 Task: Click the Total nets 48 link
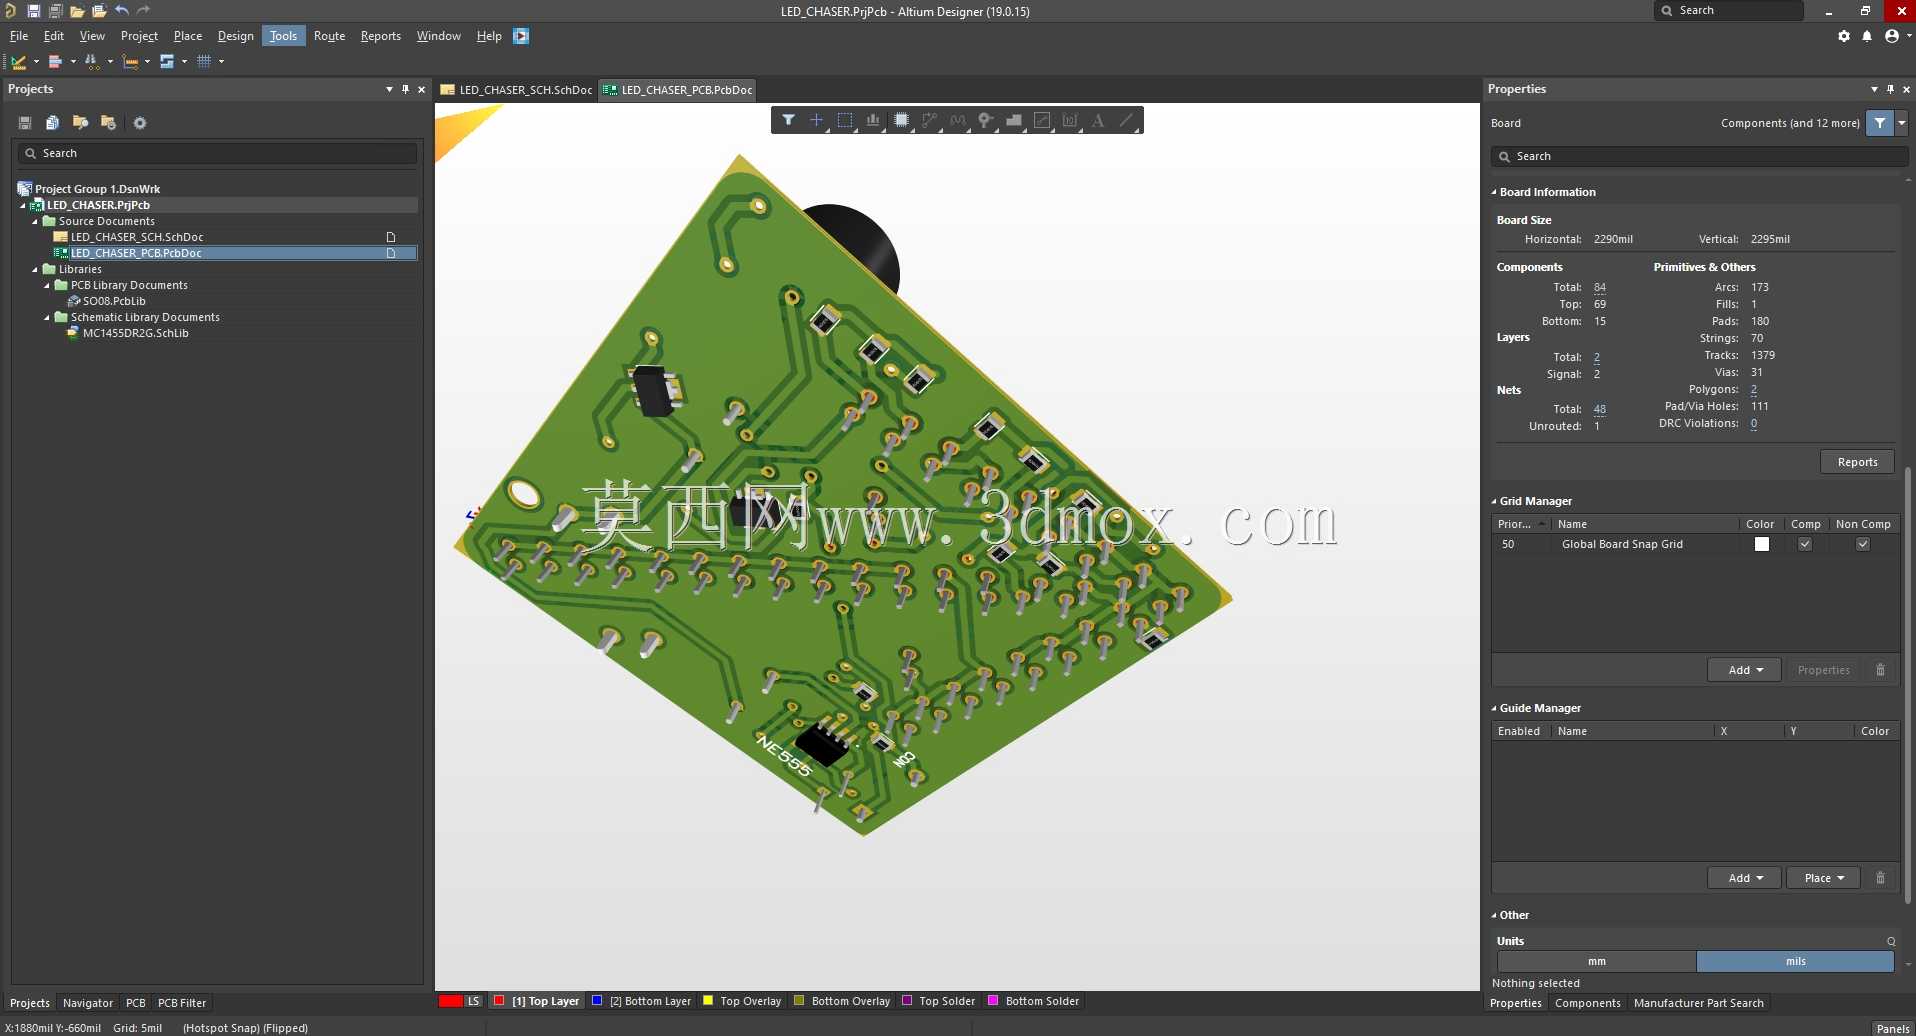pos(1600,409)
